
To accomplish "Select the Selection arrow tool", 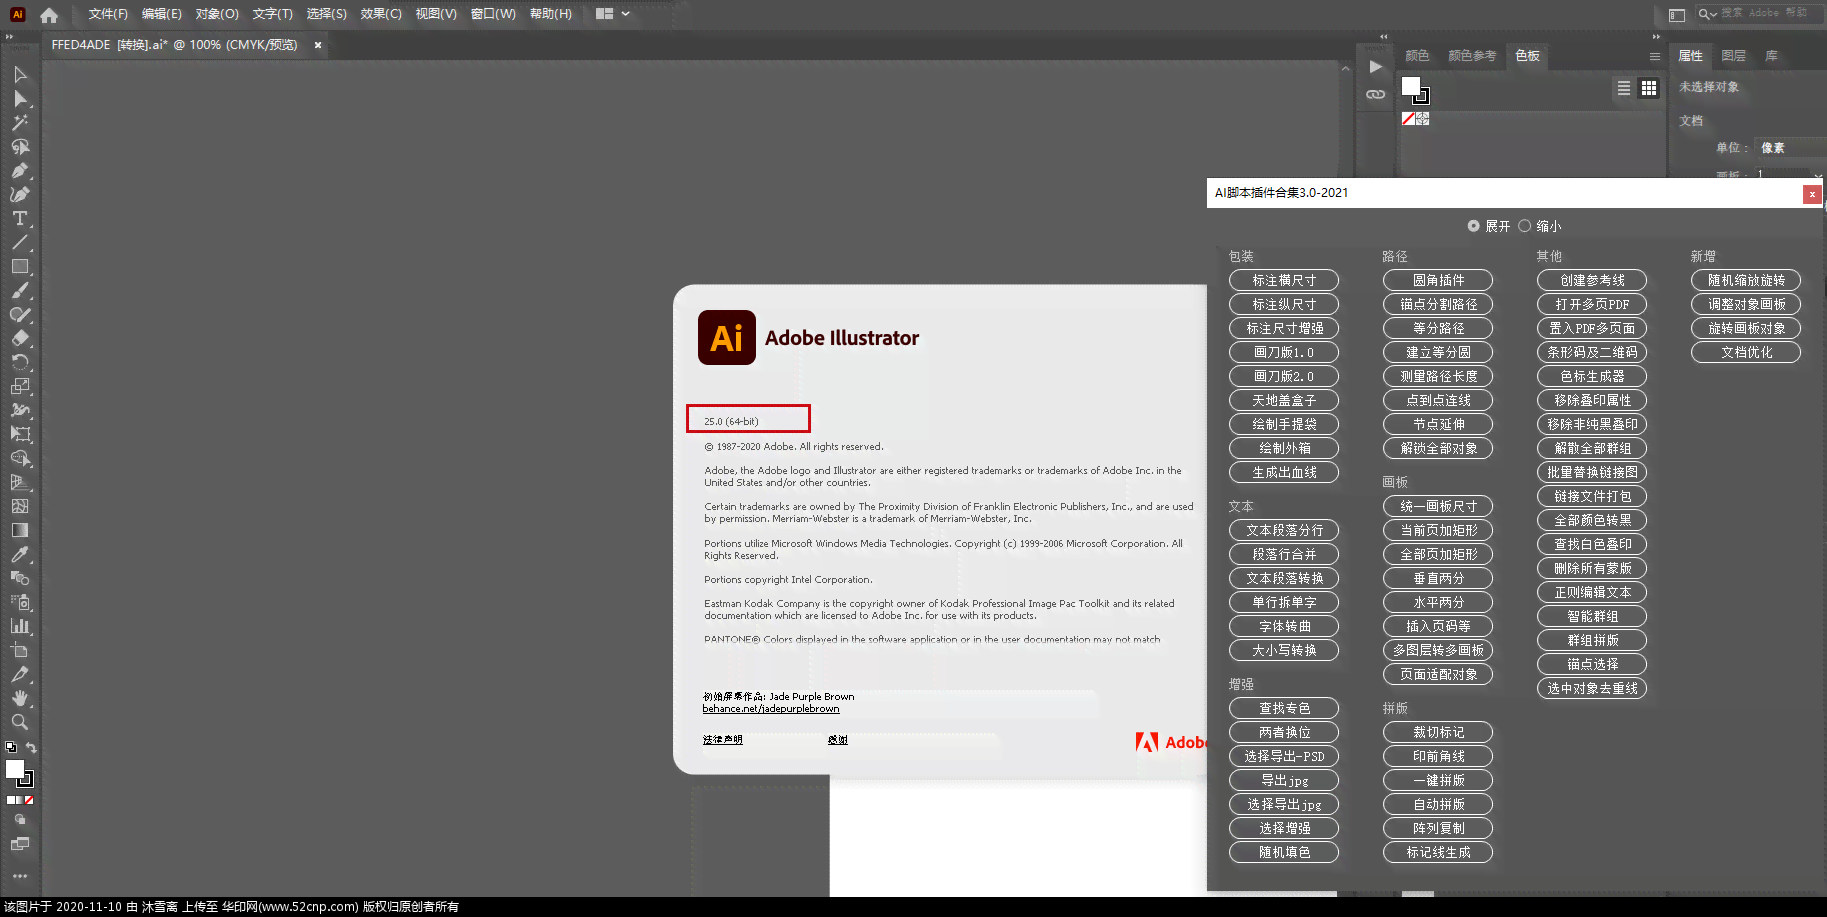I will (20, 75).
